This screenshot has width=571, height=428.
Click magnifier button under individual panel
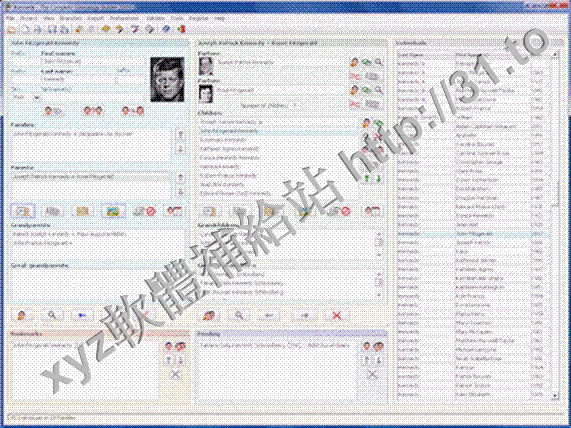coord(52,315)
